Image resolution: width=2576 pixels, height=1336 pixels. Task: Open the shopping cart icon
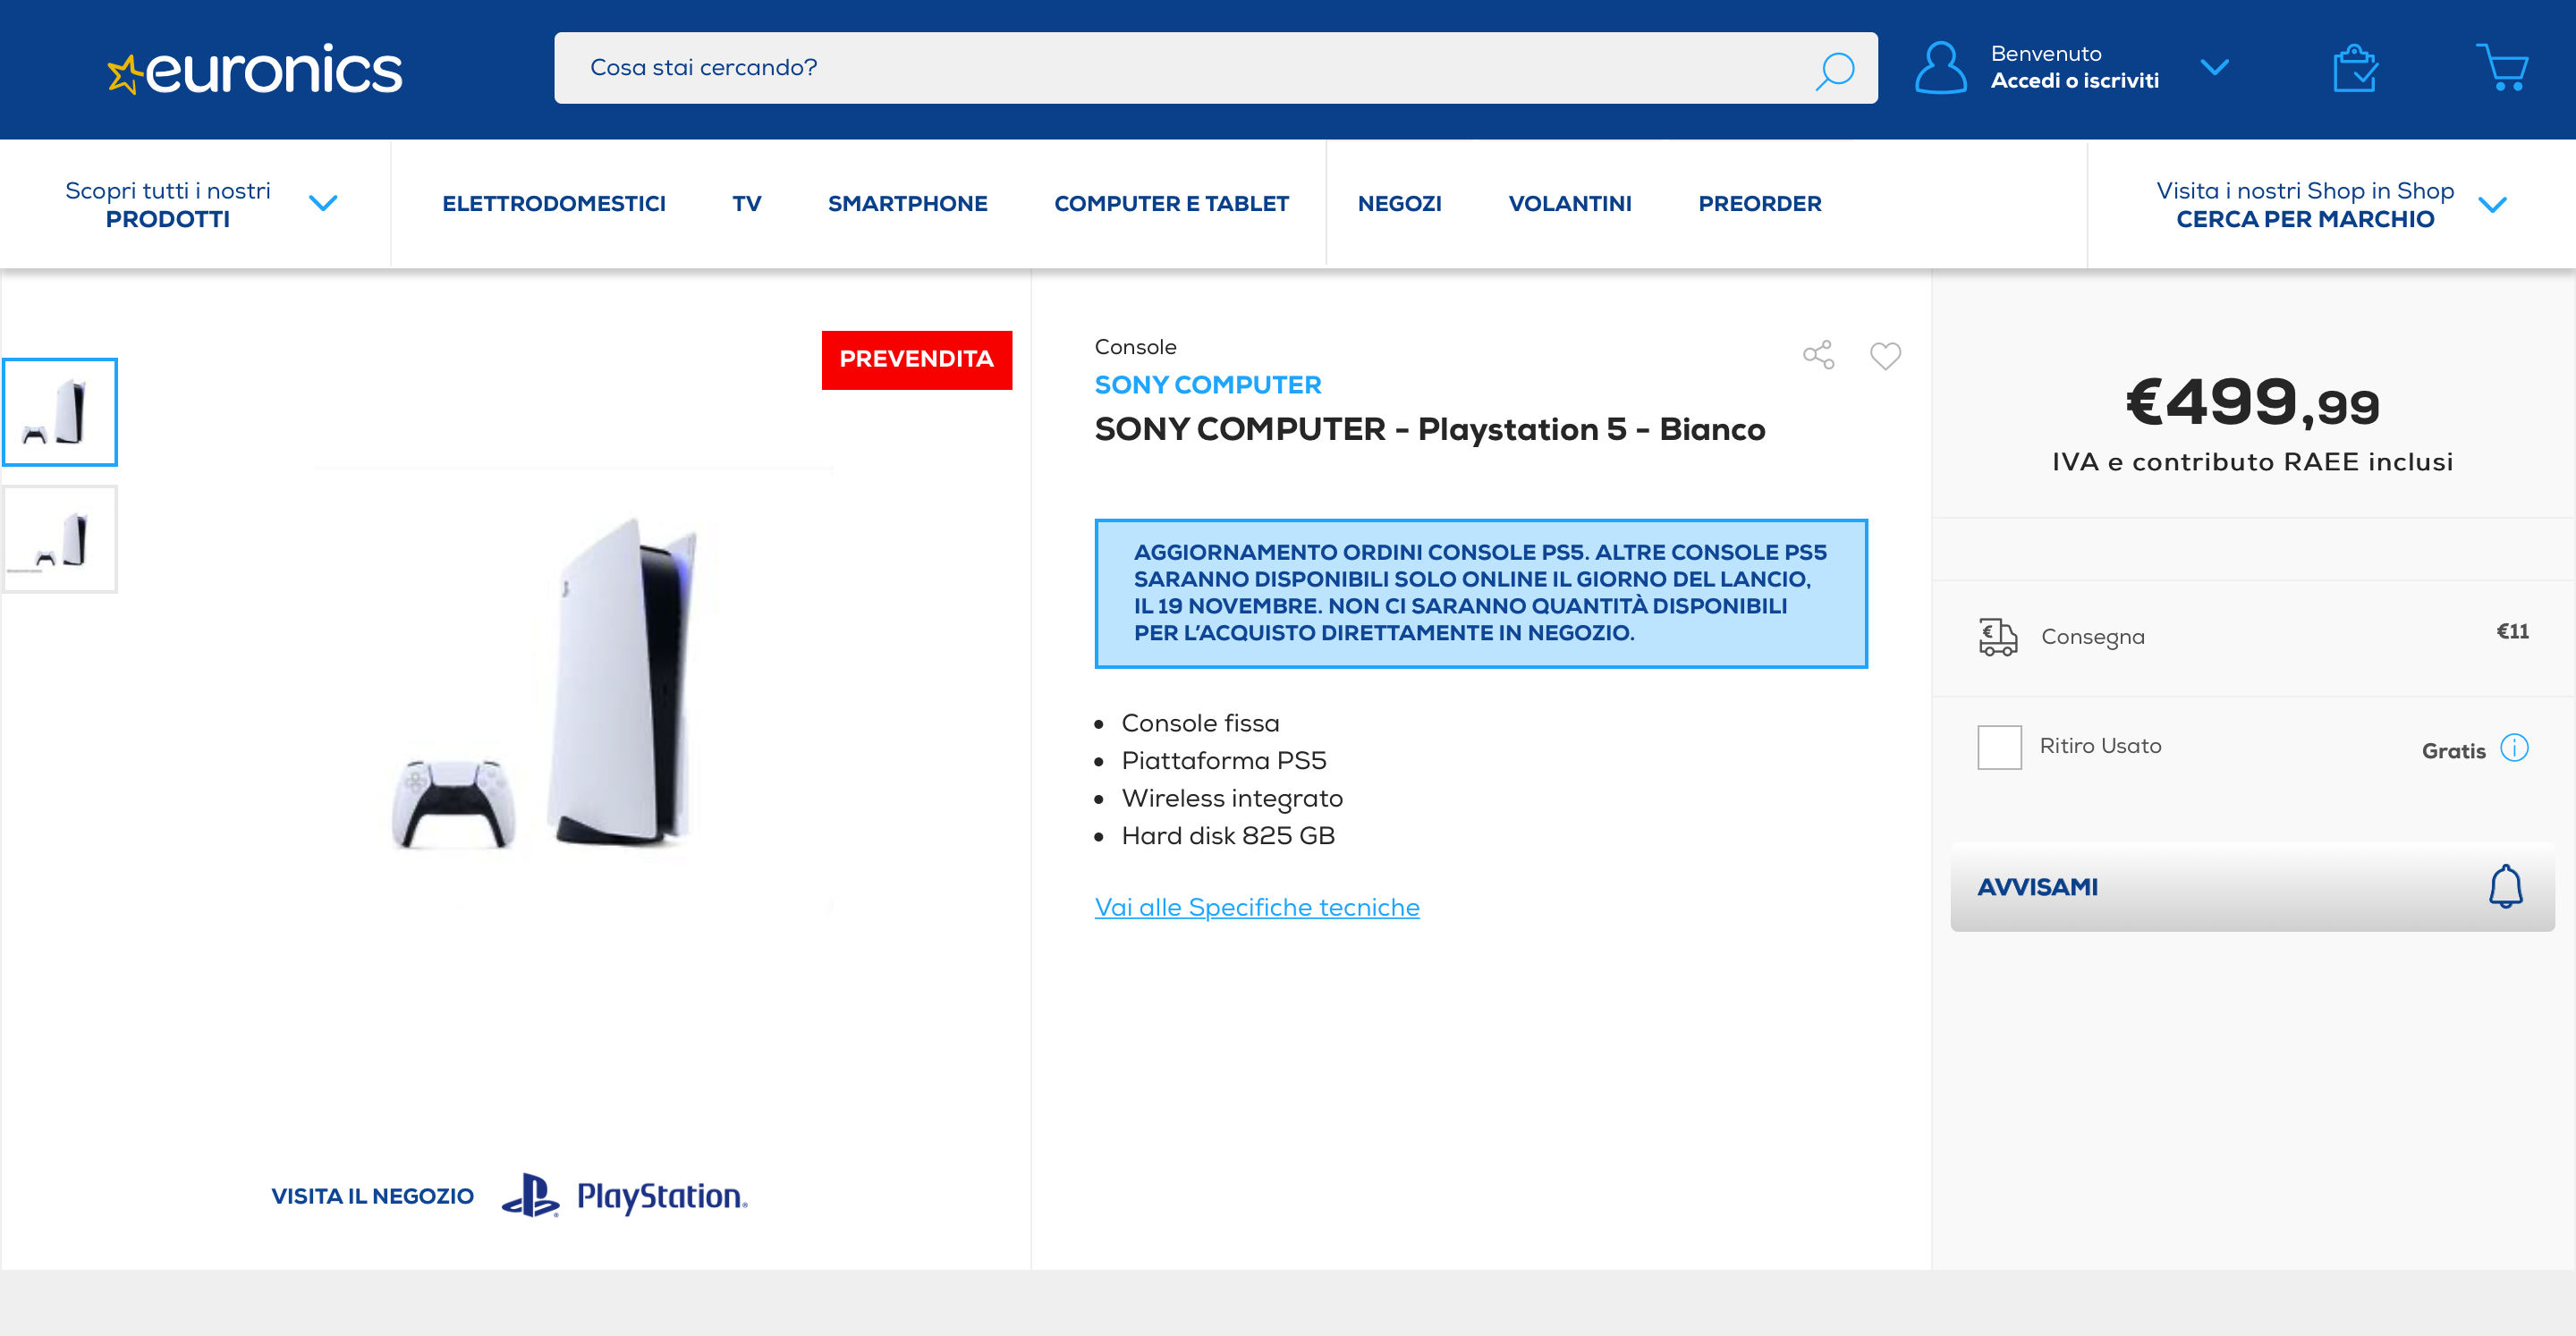click(x=2502, y=67)
